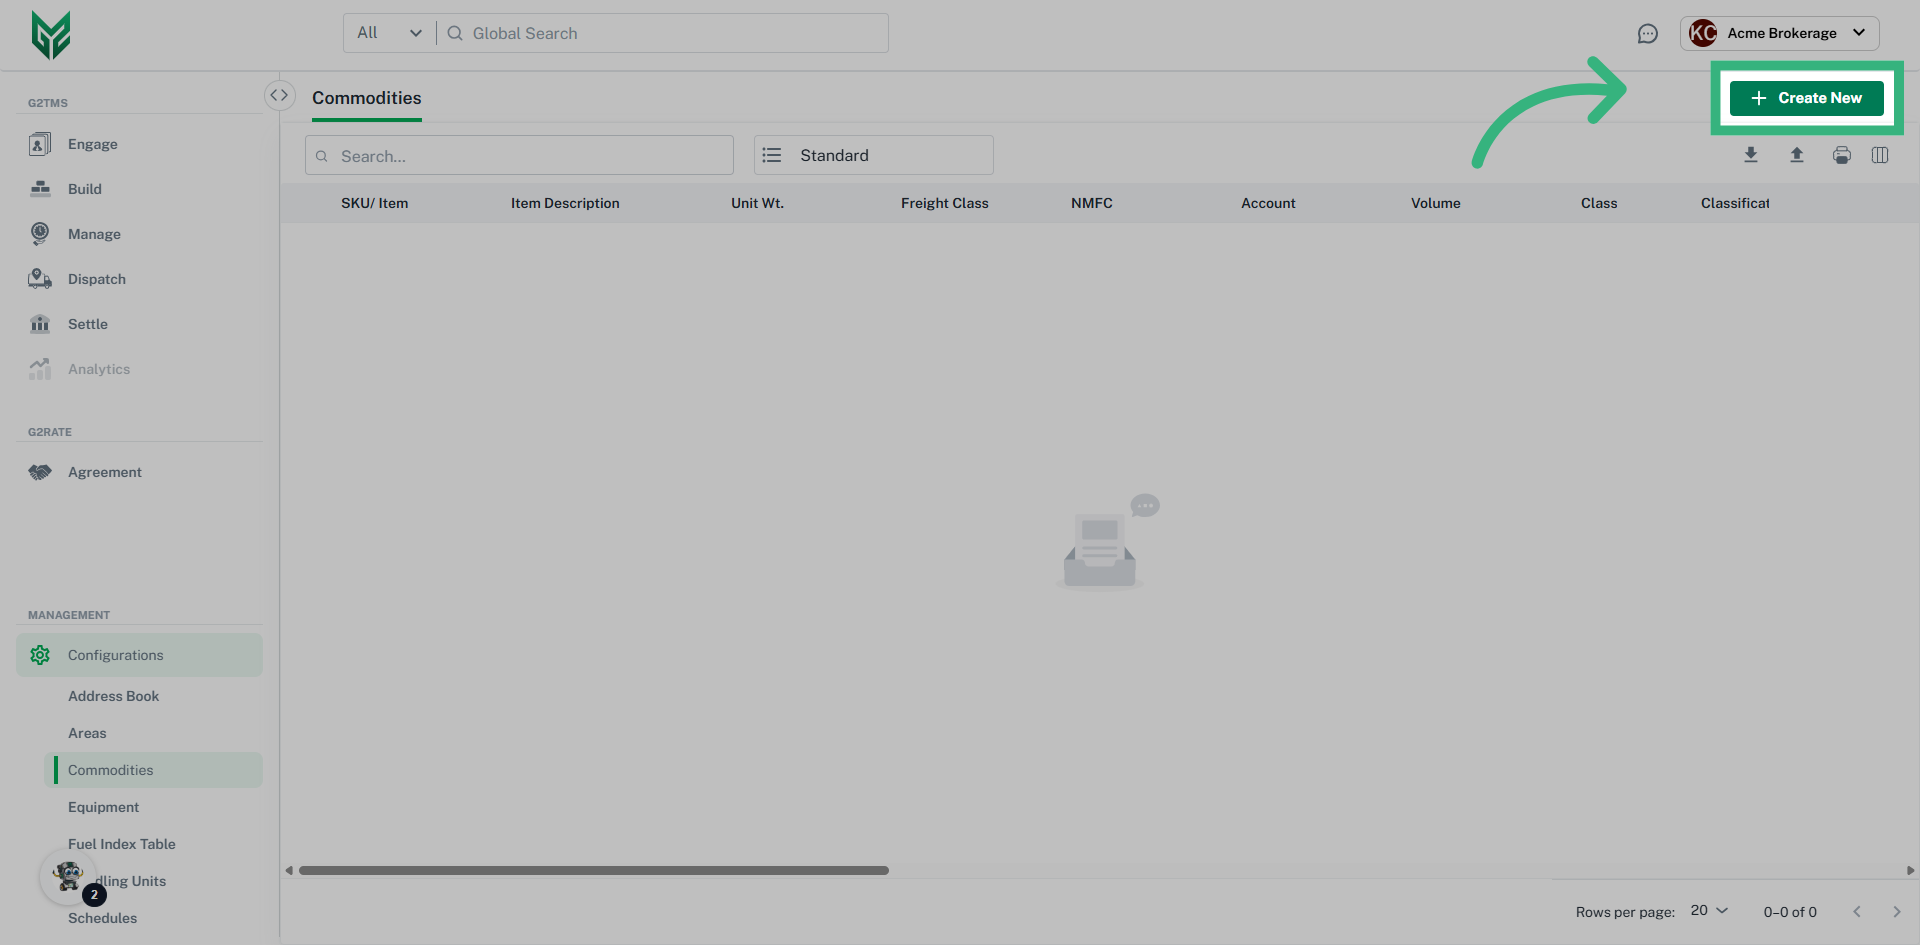The width and height of the screenshot is (1920, 945).
Task: Click the KC account avatar
Action: pyautogui.click(x=1702, y=33)
